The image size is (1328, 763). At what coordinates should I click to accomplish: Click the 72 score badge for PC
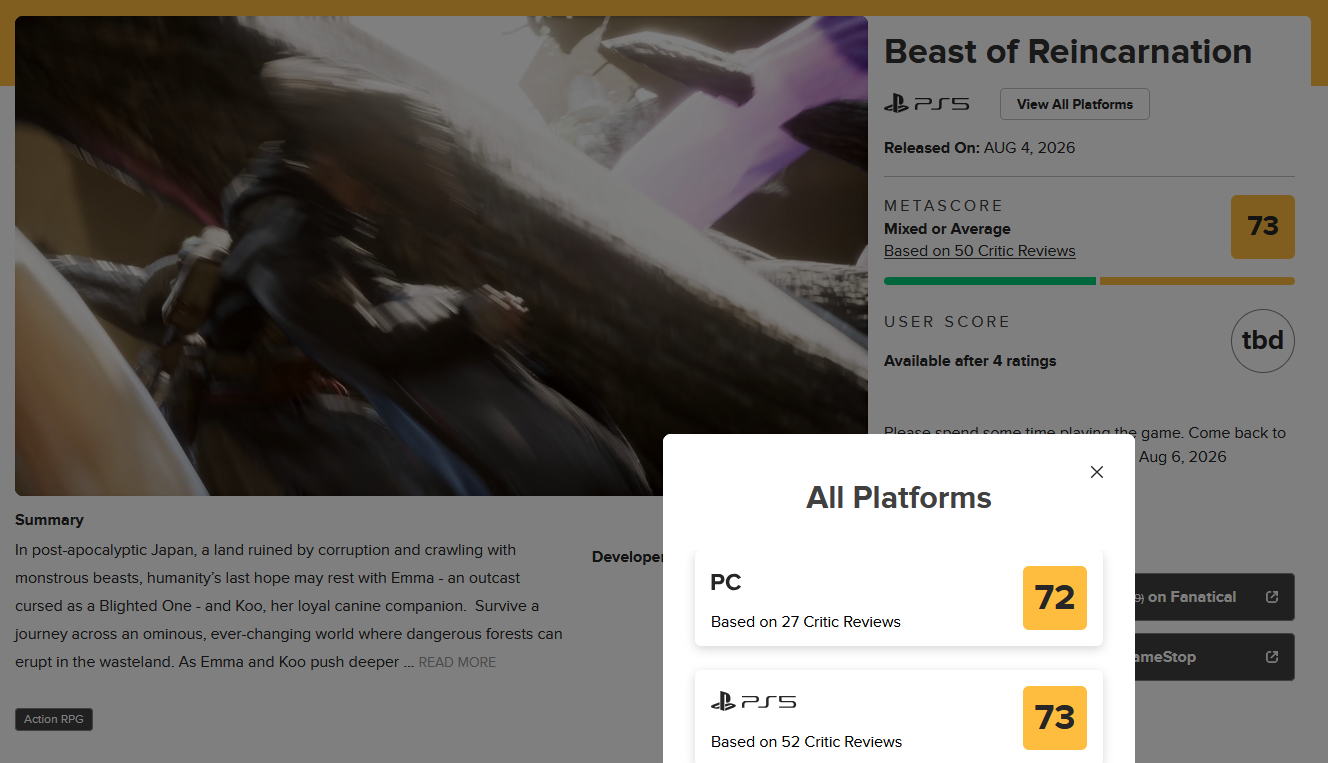(x=1055, y=598)
